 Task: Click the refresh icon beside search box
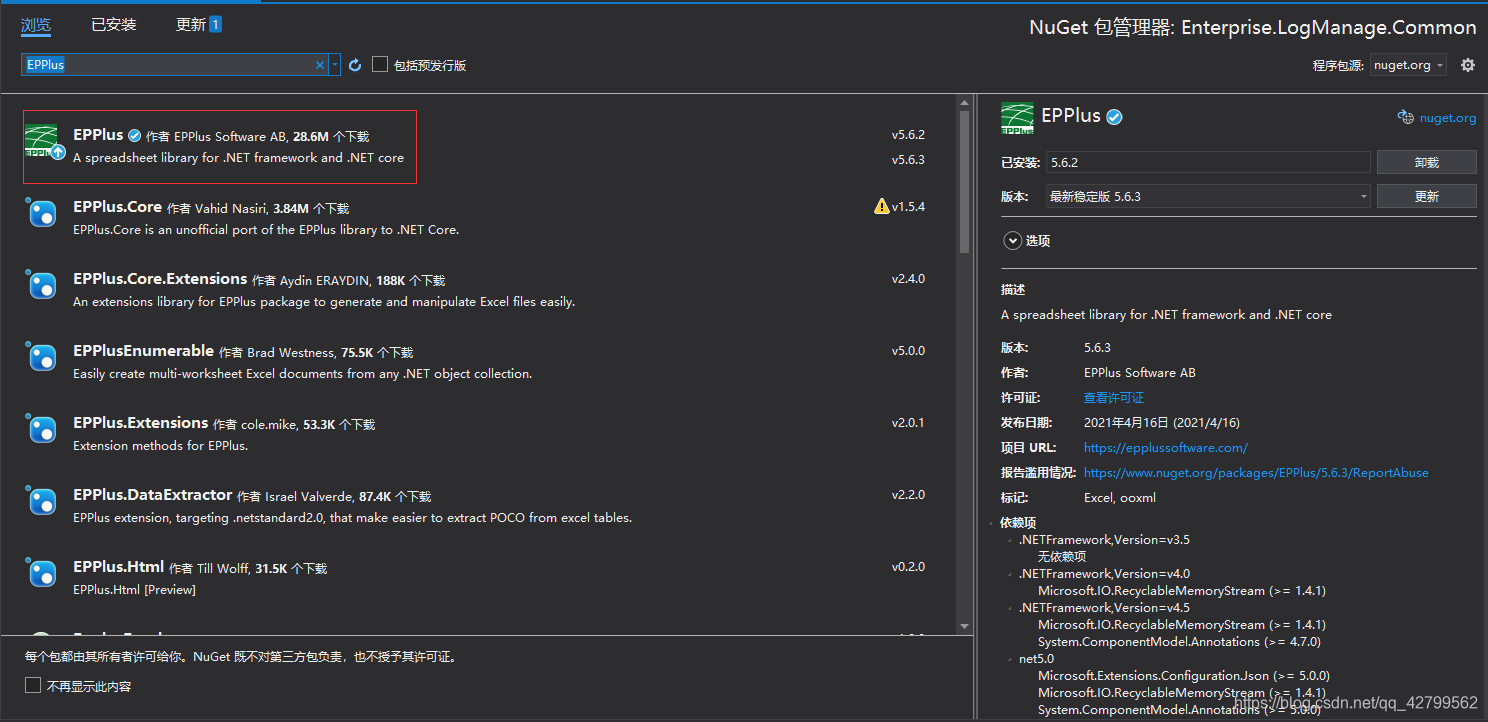(x=354, y=65)
